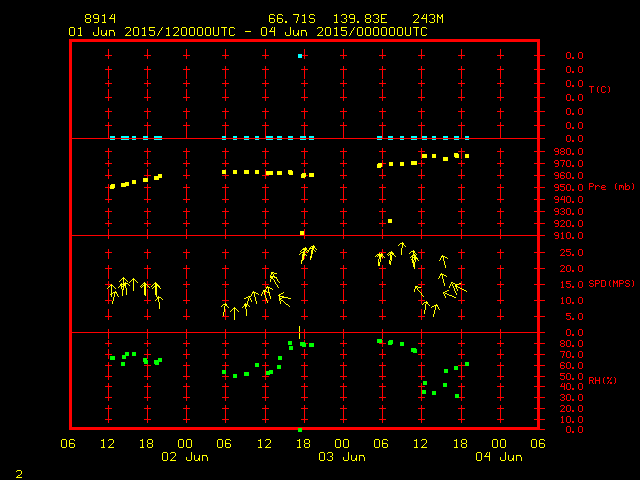The width and height of the screenshot is (640, 480).
Task: Click the start time 01 Jun 2015/120000UTC
Action: click(x=152, y=32)
